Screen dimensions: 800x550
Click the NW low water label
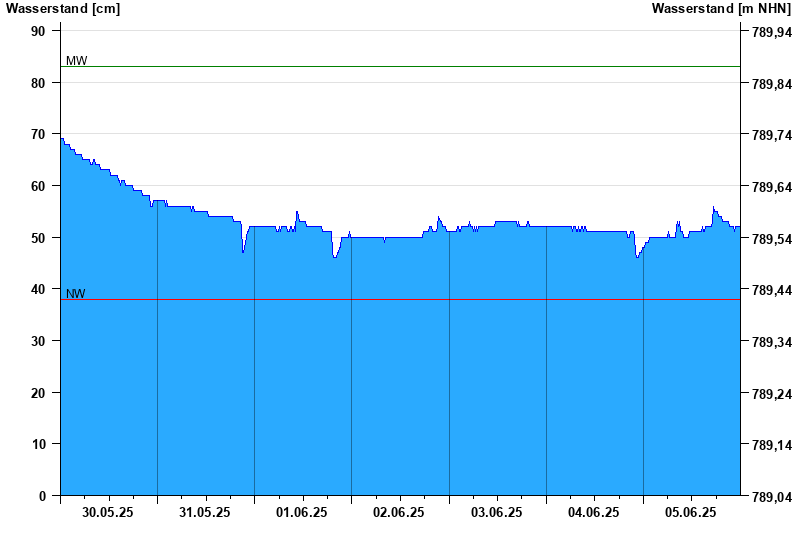(75, 294)
